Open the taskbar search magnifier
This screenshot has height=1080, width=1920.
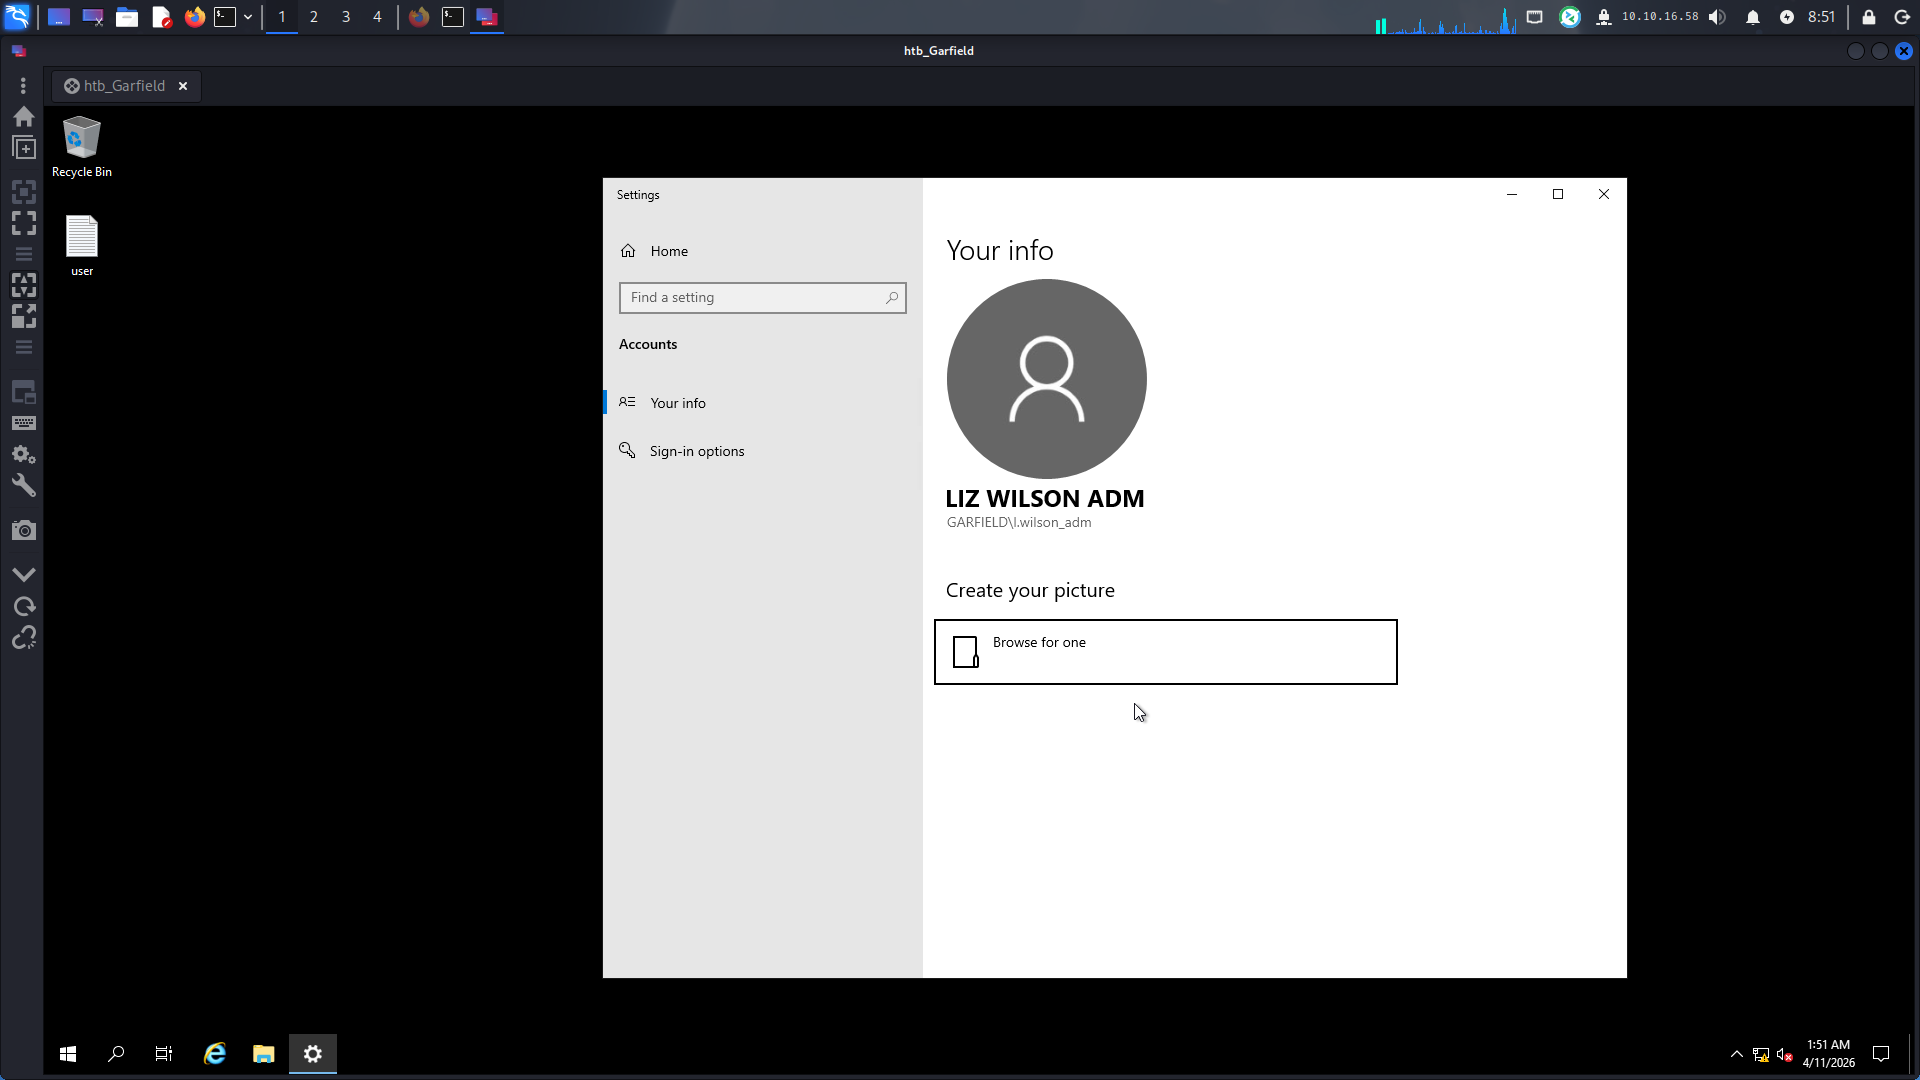tap(116, 1053)
